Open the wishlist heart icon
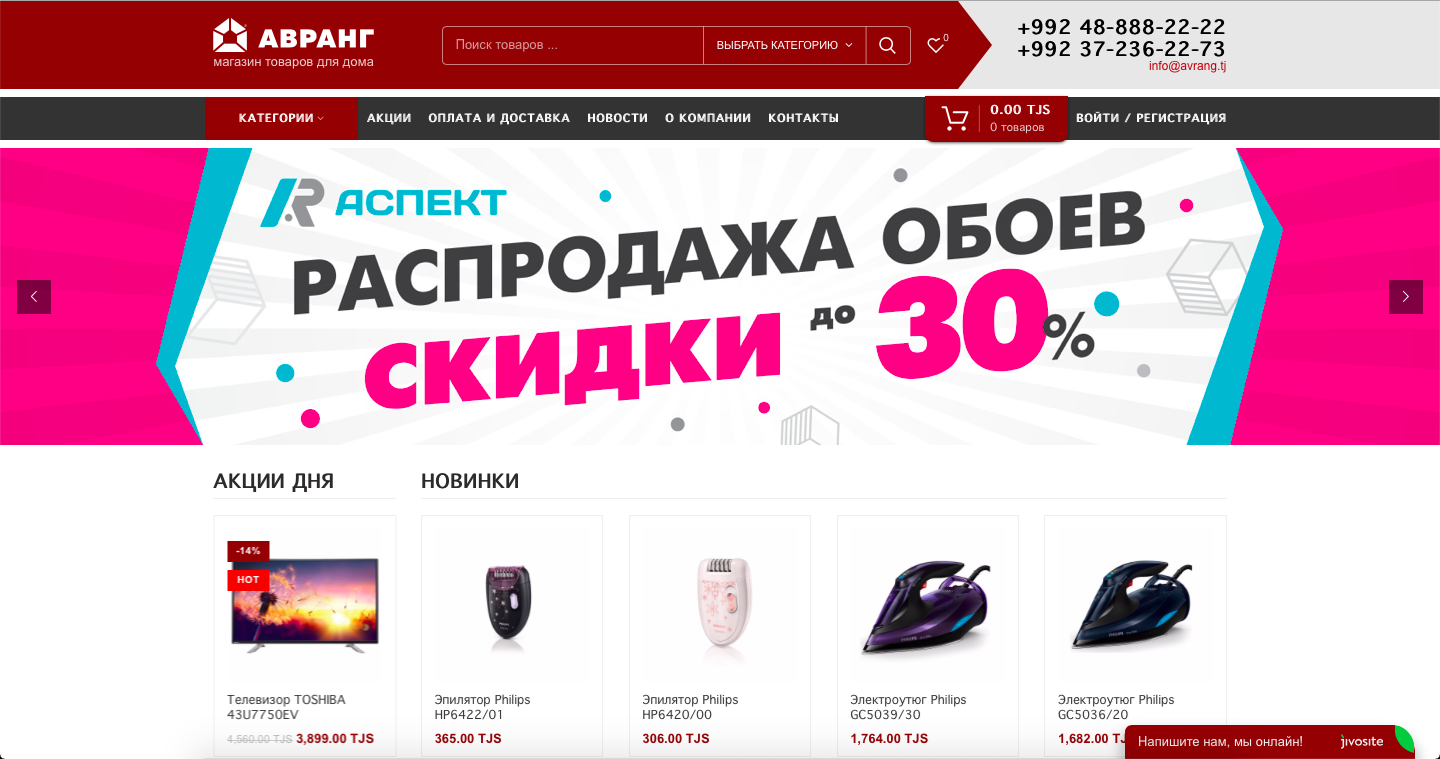Screen dimensions: 1440x759 pos(936,45)
